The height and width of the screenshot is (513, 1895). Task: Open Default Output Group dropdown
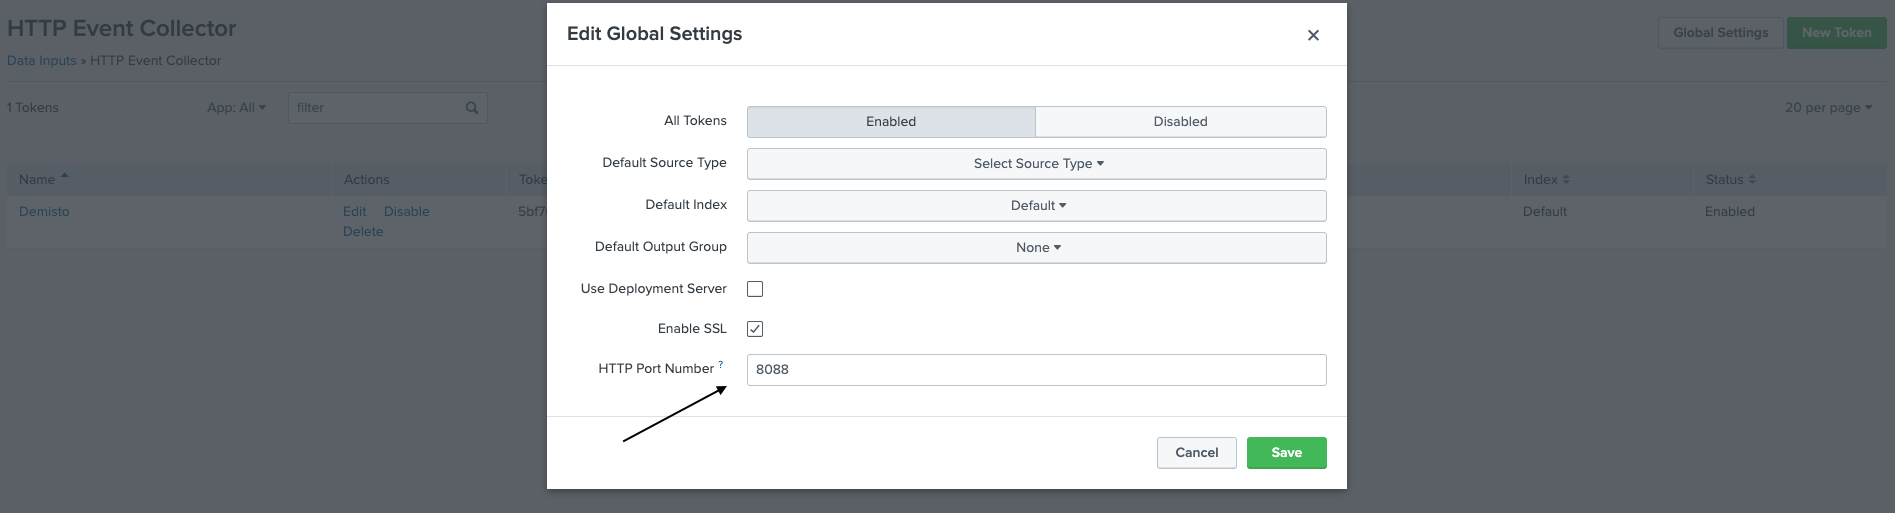(x=1037, y=248)
